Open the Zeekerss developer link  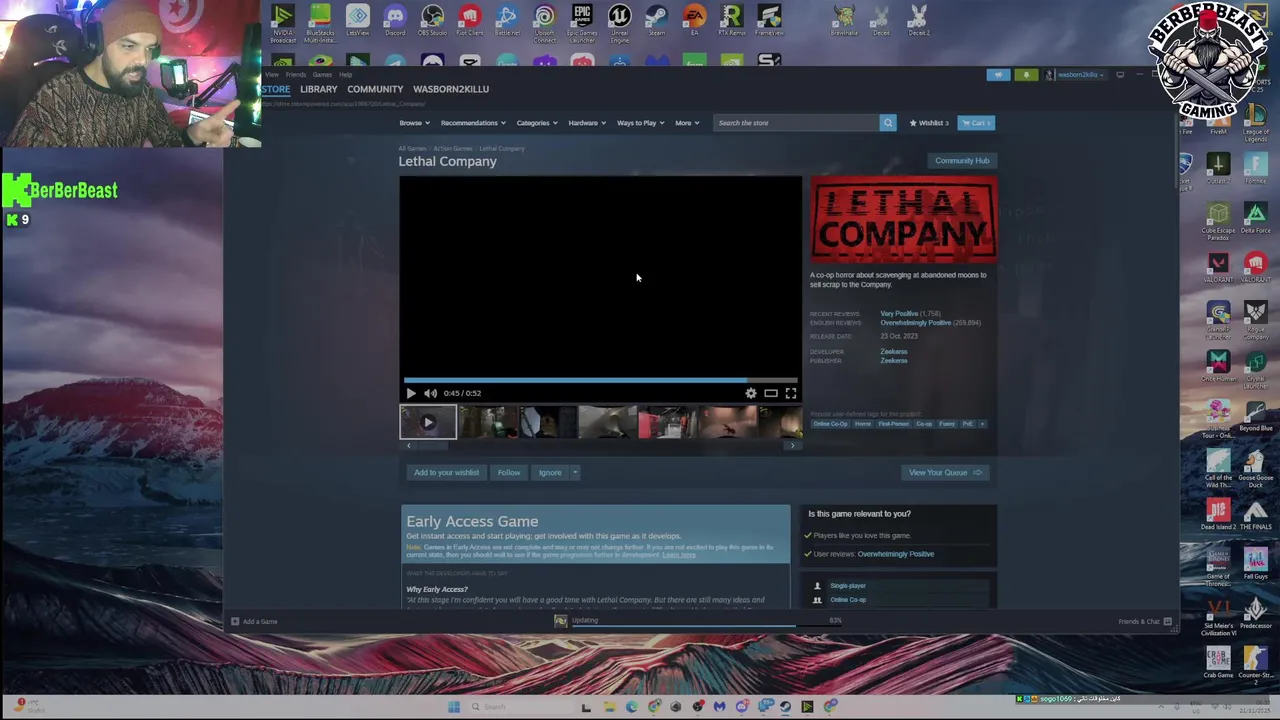click(x=894, y=352)
